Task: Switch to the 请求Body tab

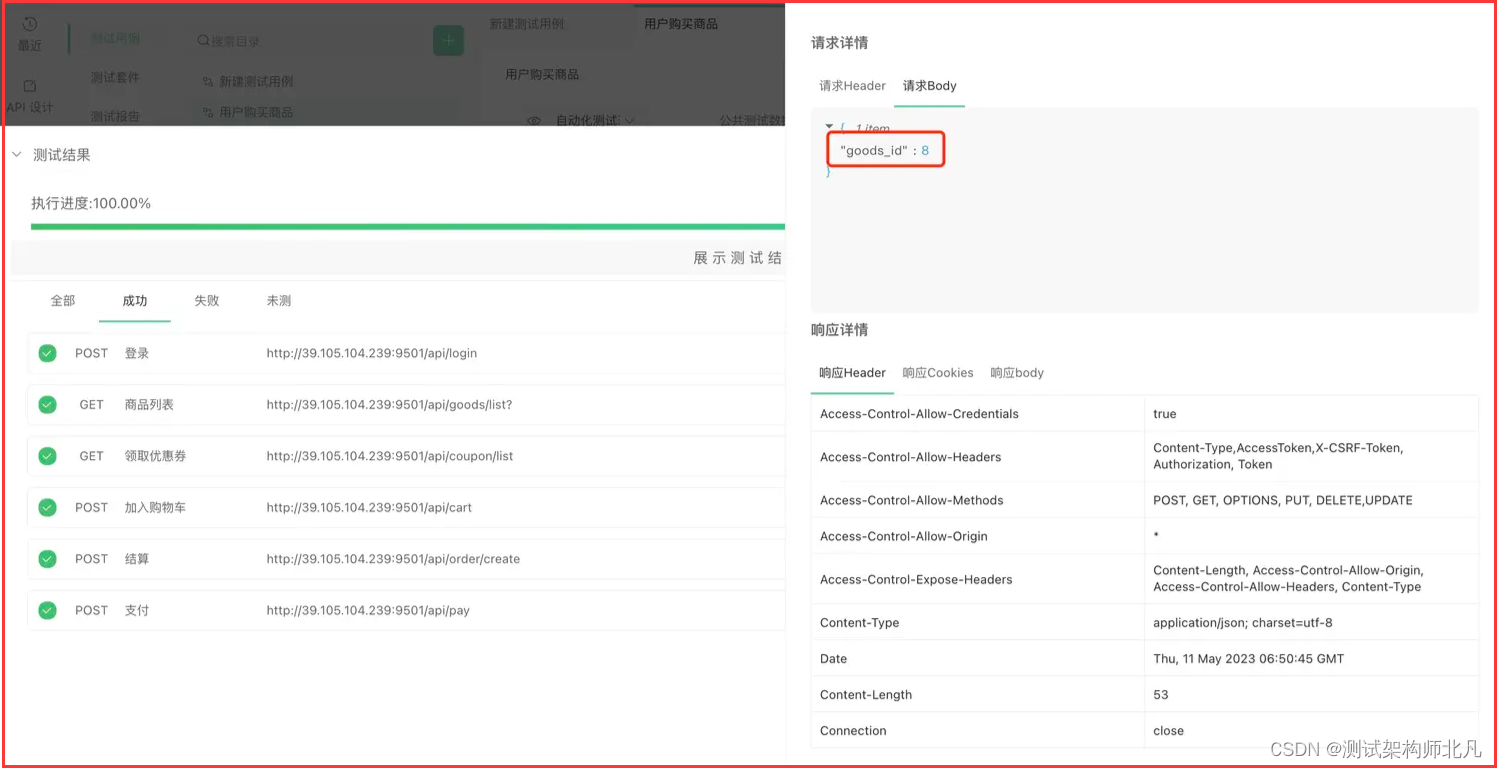Action: [930, 86]
